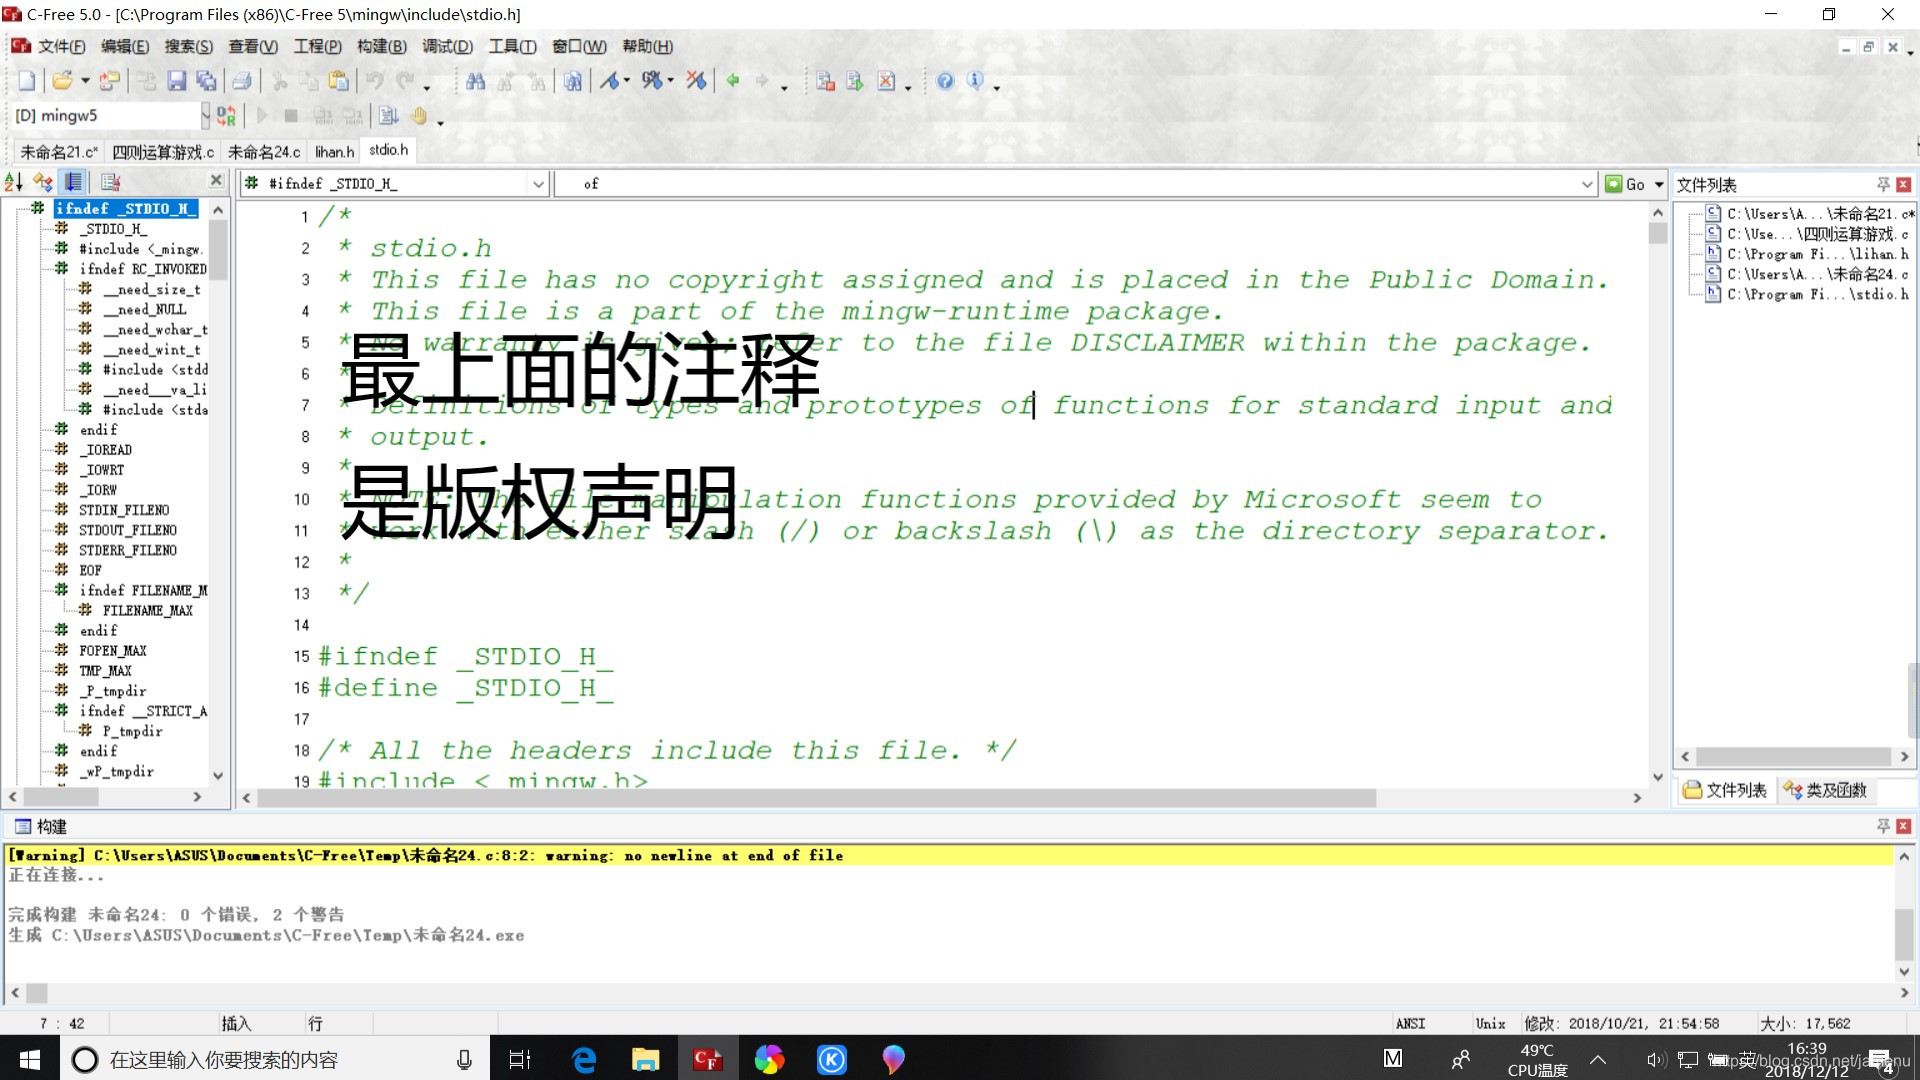Close the 文件列表 panel with red X
The image size is (1920, 1080).
pos(1903,184)
